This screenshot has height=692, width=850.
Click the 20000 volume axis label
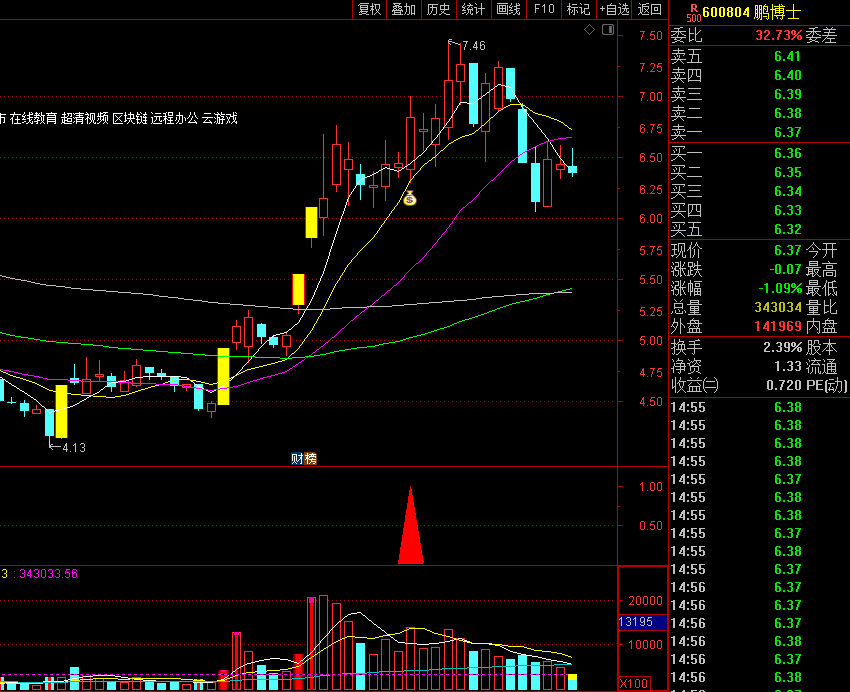click(x=645, y=601)
